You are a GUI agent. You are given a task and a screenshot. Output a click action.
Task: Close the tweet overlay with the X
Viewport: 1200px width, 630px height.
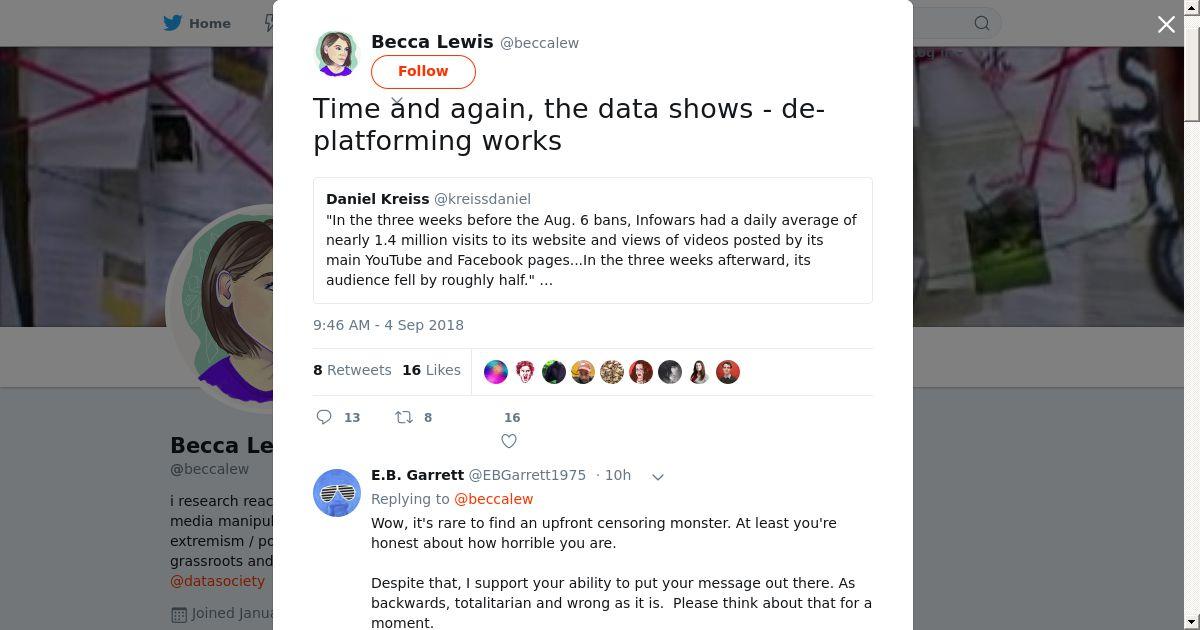point(1166,24)
